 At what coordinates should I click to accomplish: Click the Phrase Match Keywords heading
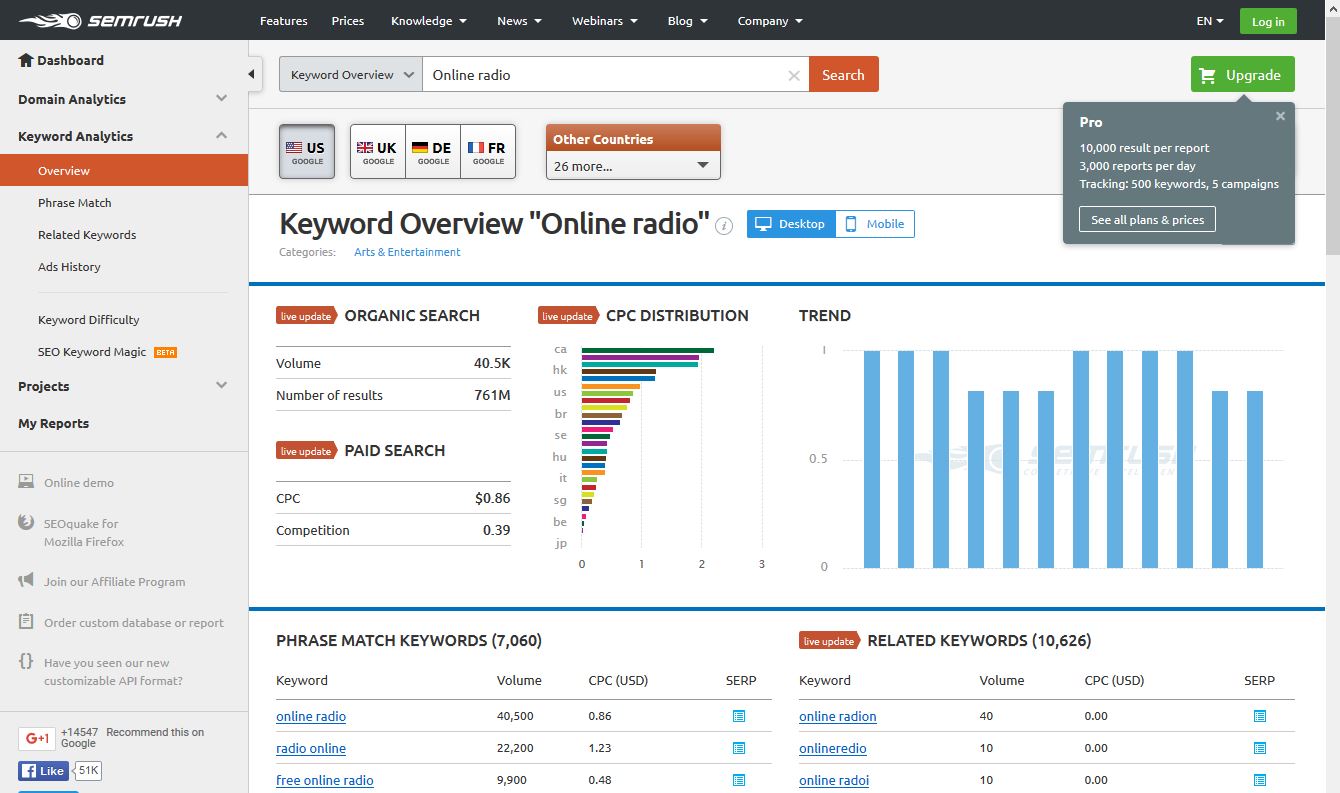click(x=409, y=640)
